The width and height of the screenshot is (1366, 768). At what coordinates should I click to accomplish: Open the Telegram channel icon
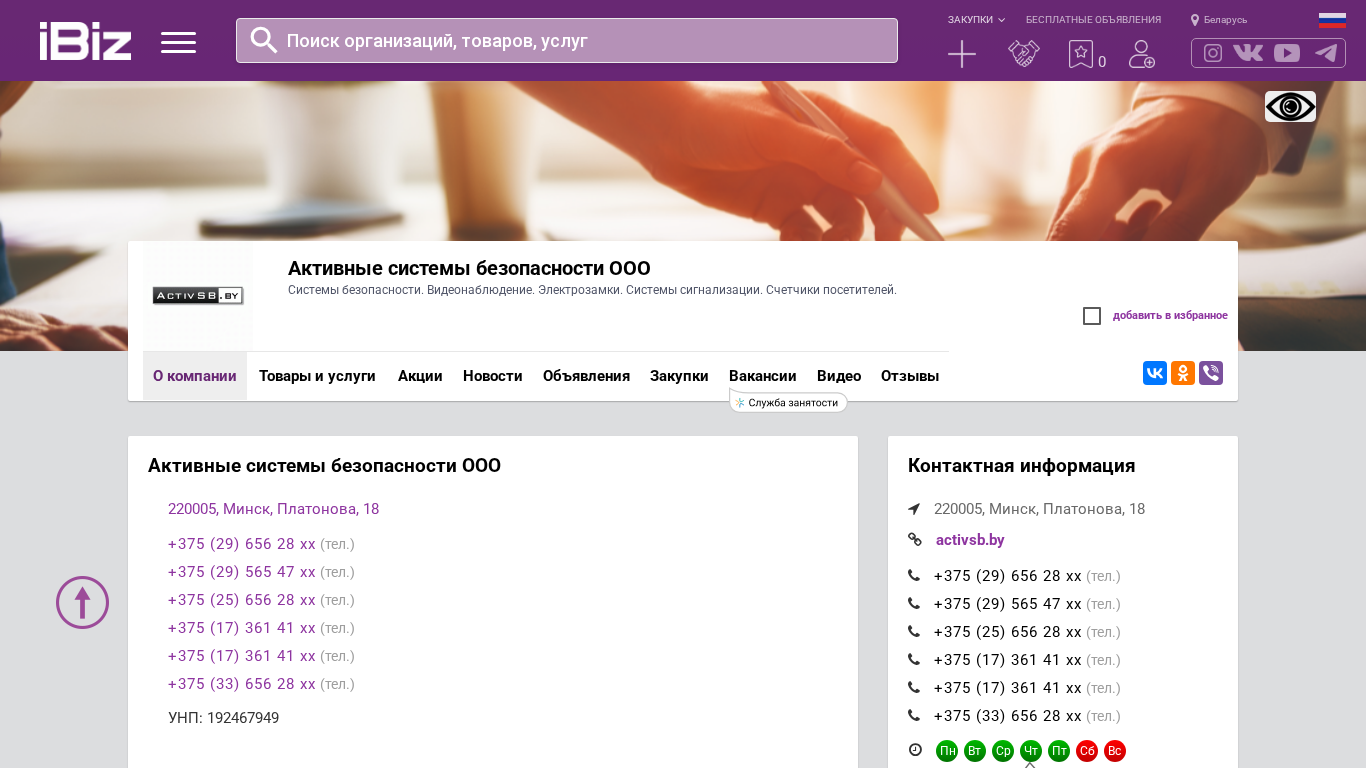click(x=1326, y=53)
